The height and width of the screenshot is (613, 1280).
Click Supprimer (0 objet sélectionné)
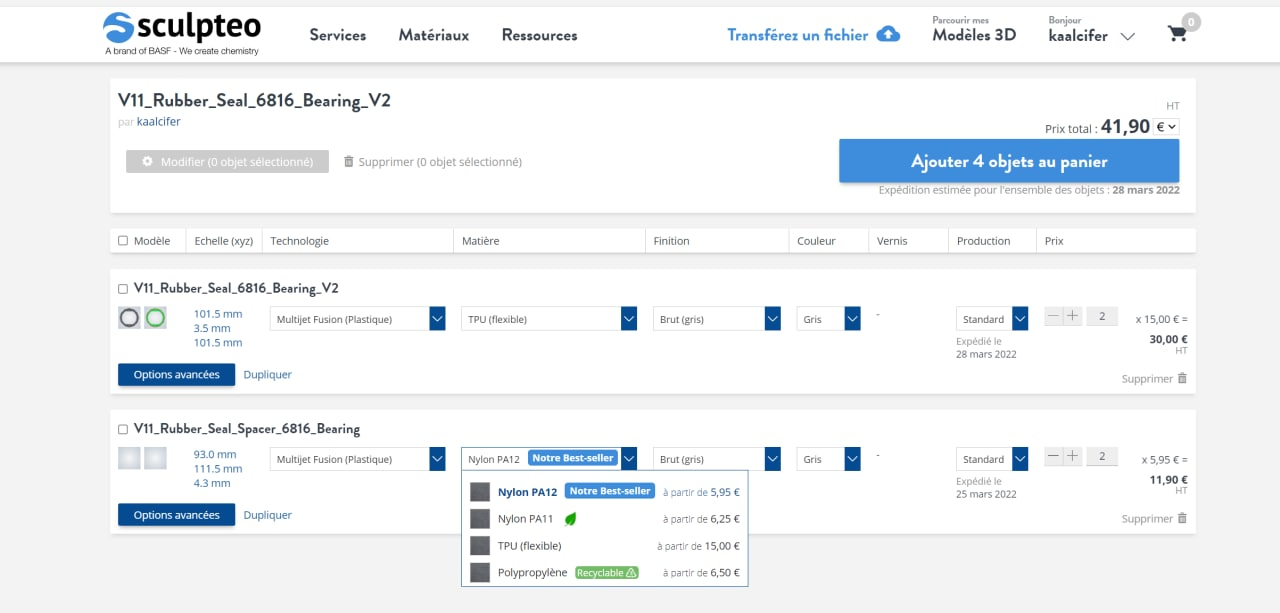click(433, 161)
